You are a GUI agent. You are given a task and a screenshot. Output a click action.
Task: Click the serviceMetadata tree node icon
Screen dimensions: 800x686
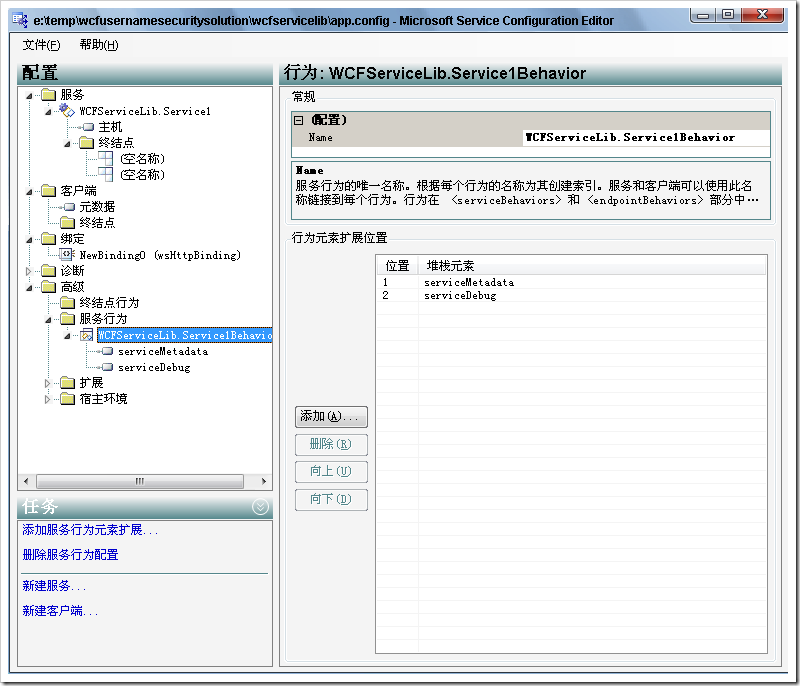pos(107,351)
